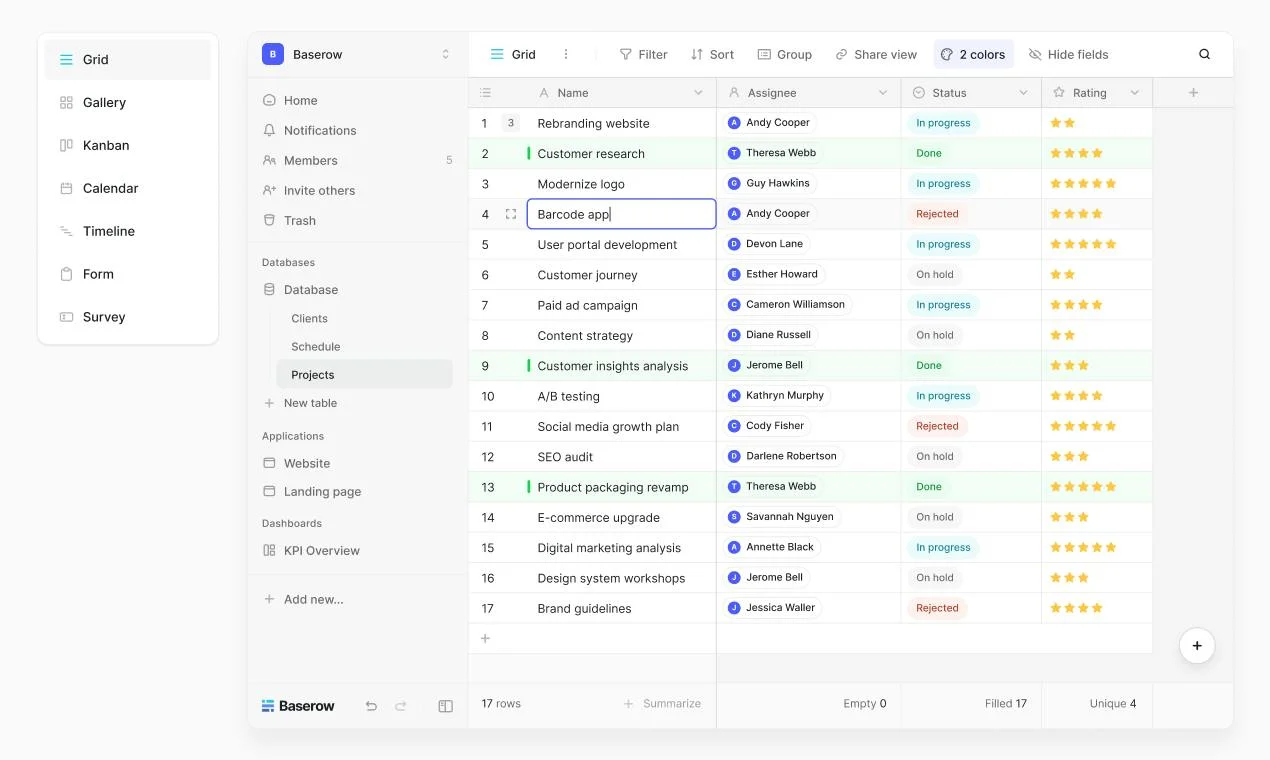This screenshot has height=760, width=1270.
Task: Open the Assignee column dropdown arrow
Action: 883,93
